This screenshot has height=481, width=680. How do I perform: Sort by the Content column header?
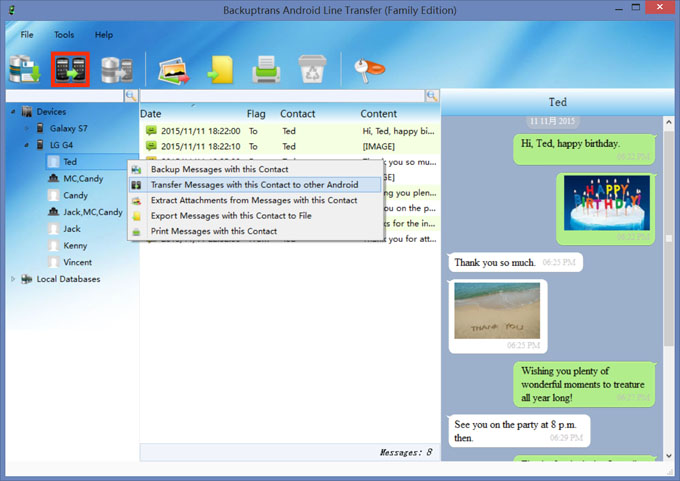pyautogui.click(x=379, y=114)
